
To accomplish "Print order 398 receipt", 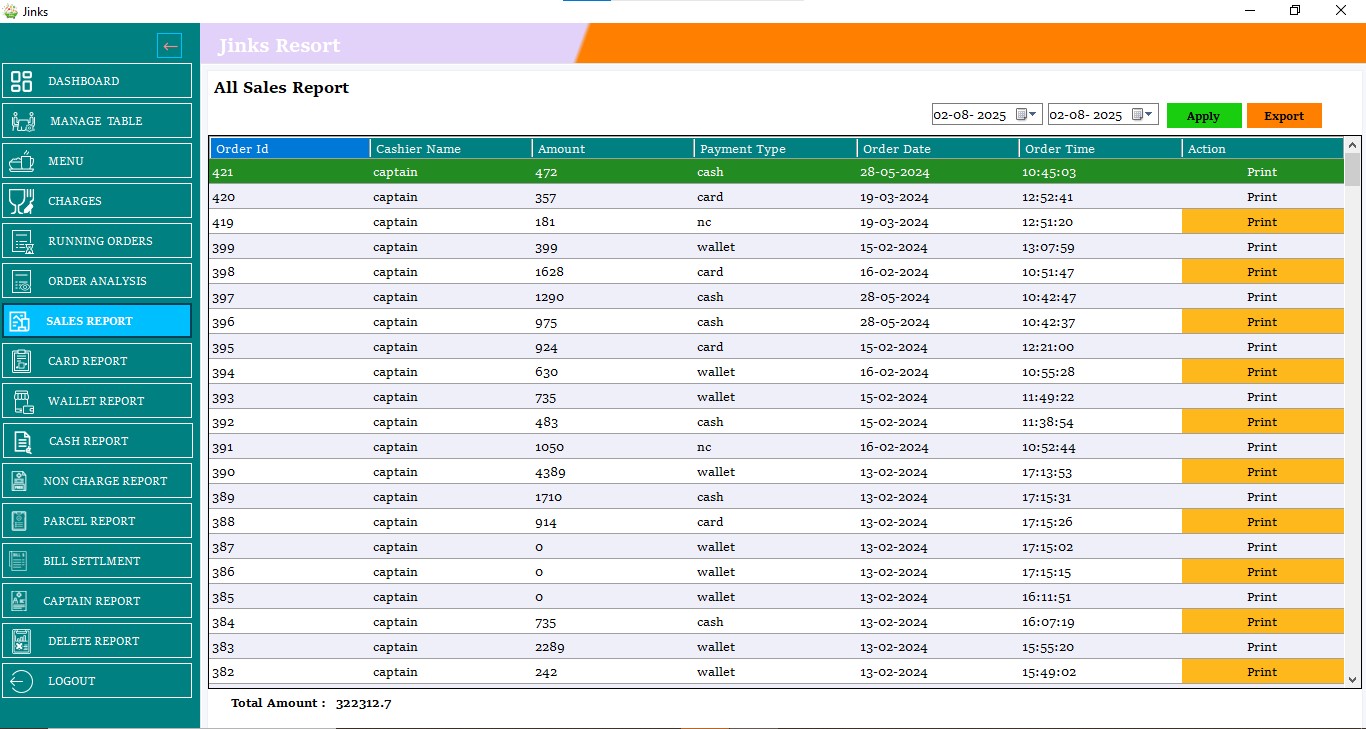I will point(1262,272).
